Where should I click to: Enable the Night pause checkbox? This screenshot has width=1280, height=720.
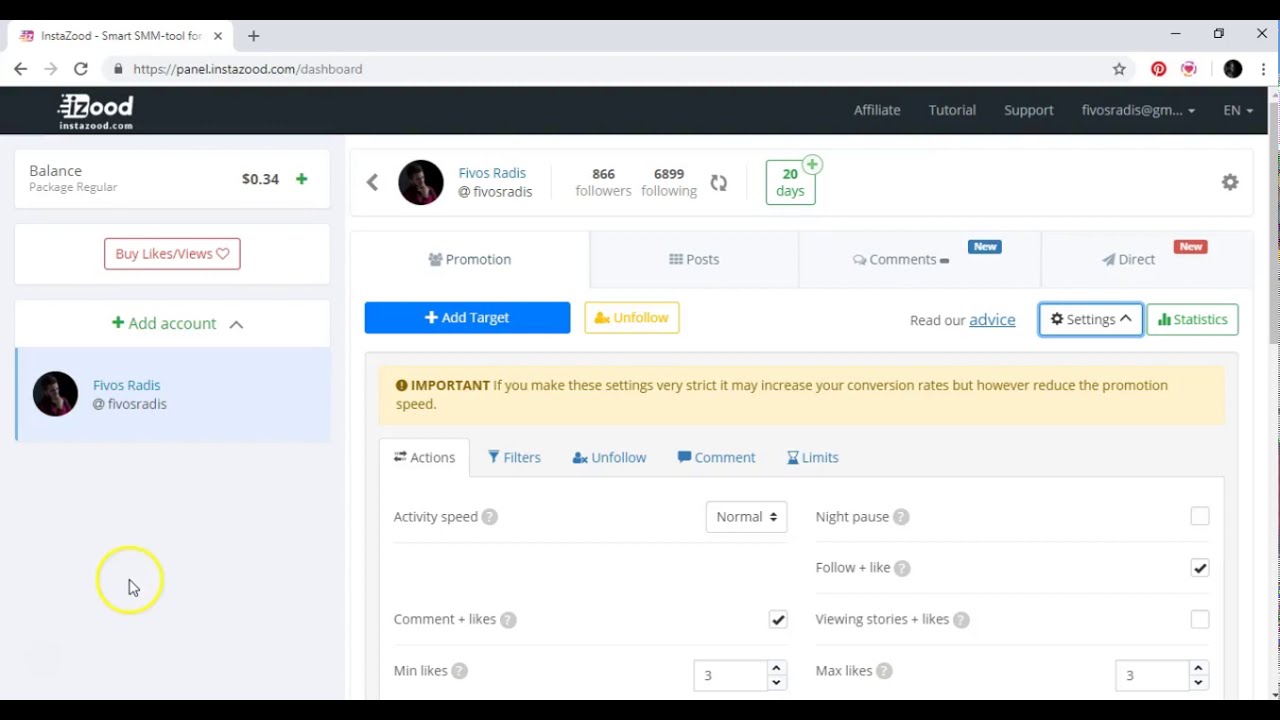coord(1200,516)
